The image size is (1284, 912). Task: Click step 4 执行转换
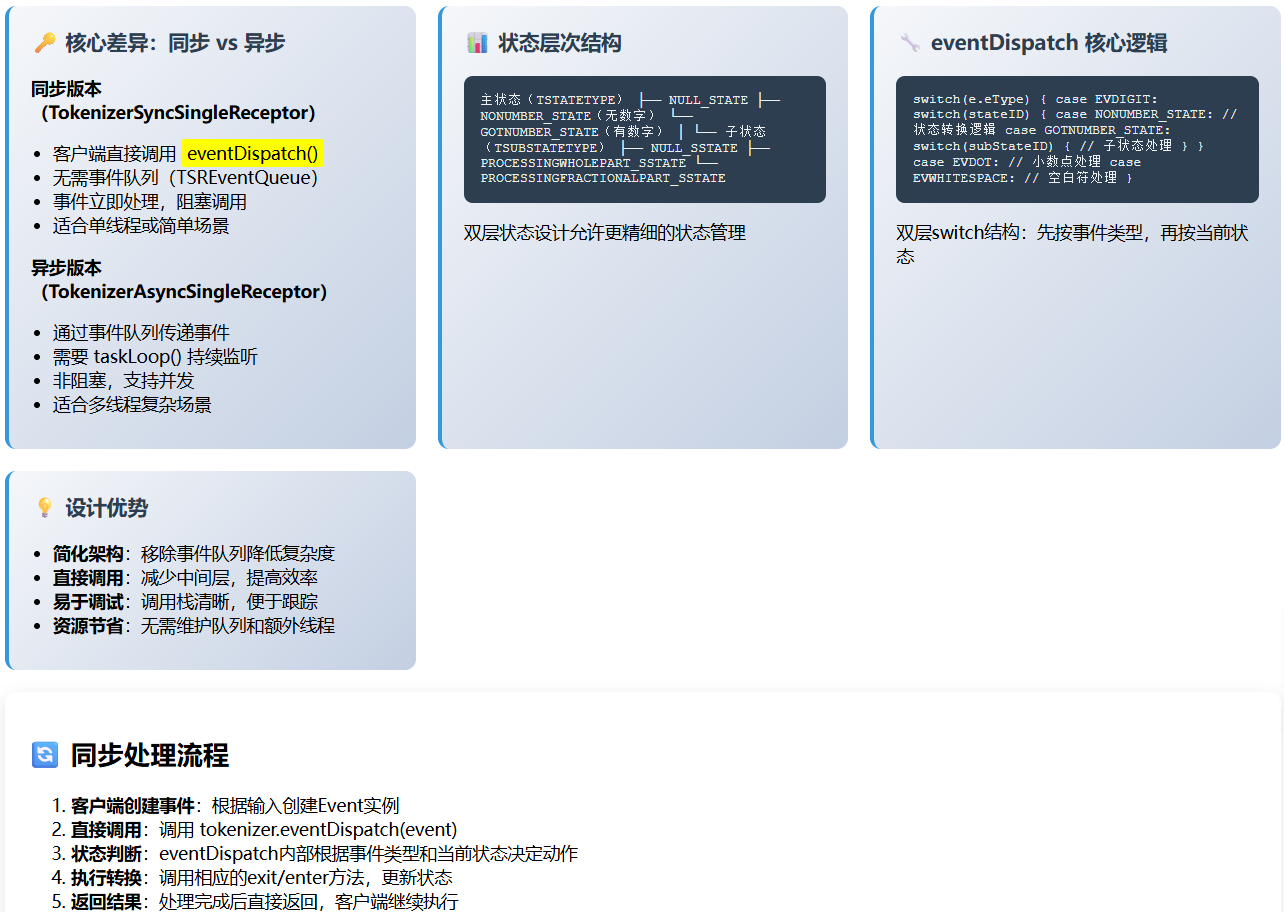[x=262, y=878]
